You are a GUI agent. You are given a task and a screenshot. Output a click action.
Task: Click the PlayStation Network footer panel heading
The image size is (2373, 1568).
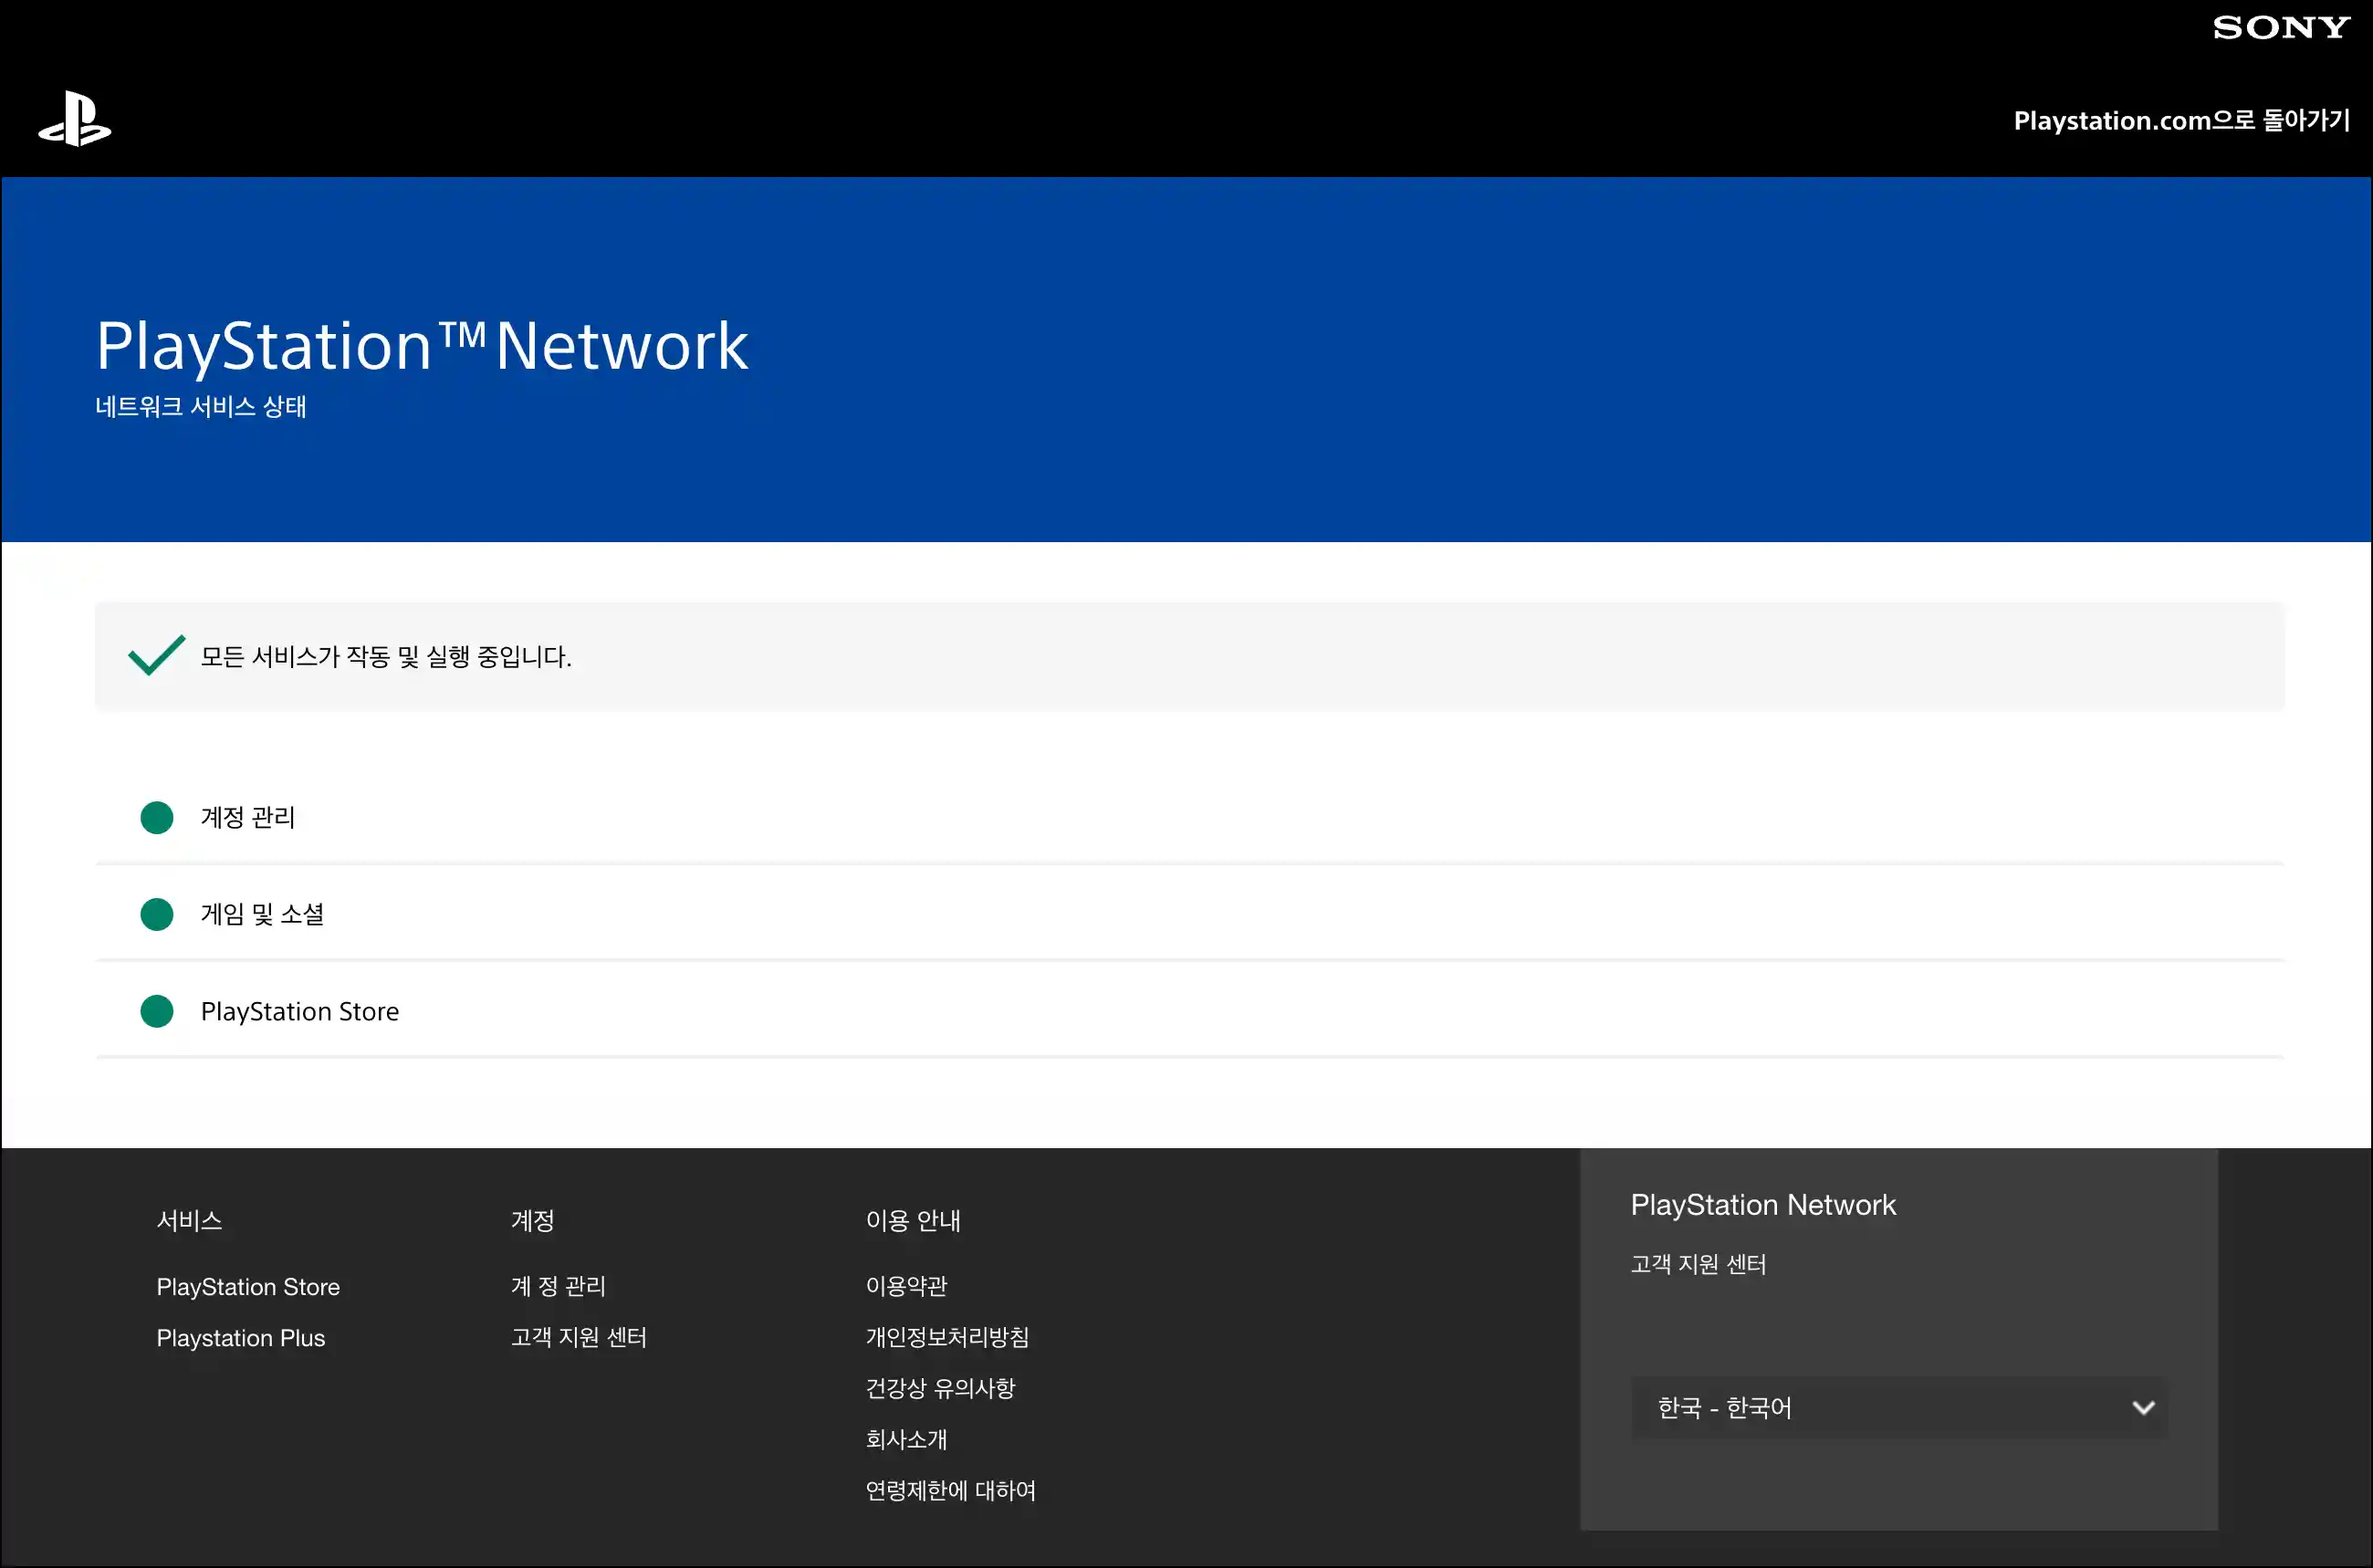pyautogui.click(x=1763, y=1204)
